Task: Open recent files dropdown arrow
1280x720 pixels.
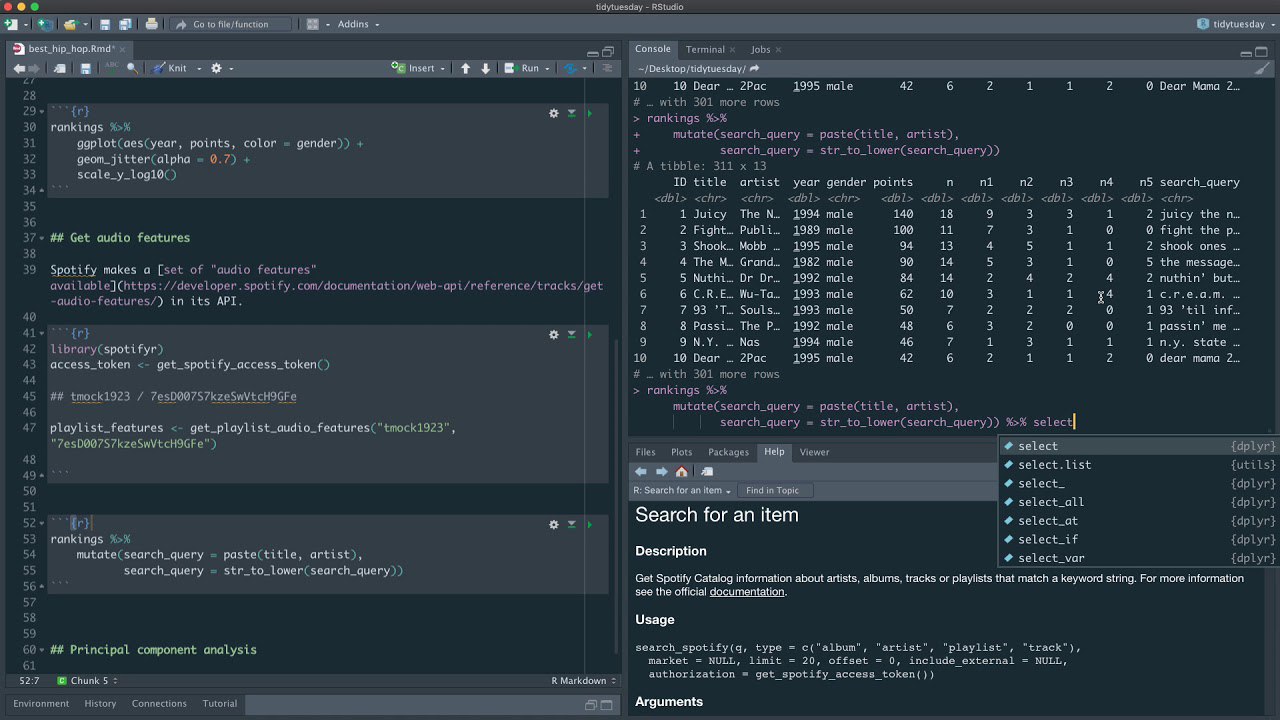Action: [x=84, y=24]
